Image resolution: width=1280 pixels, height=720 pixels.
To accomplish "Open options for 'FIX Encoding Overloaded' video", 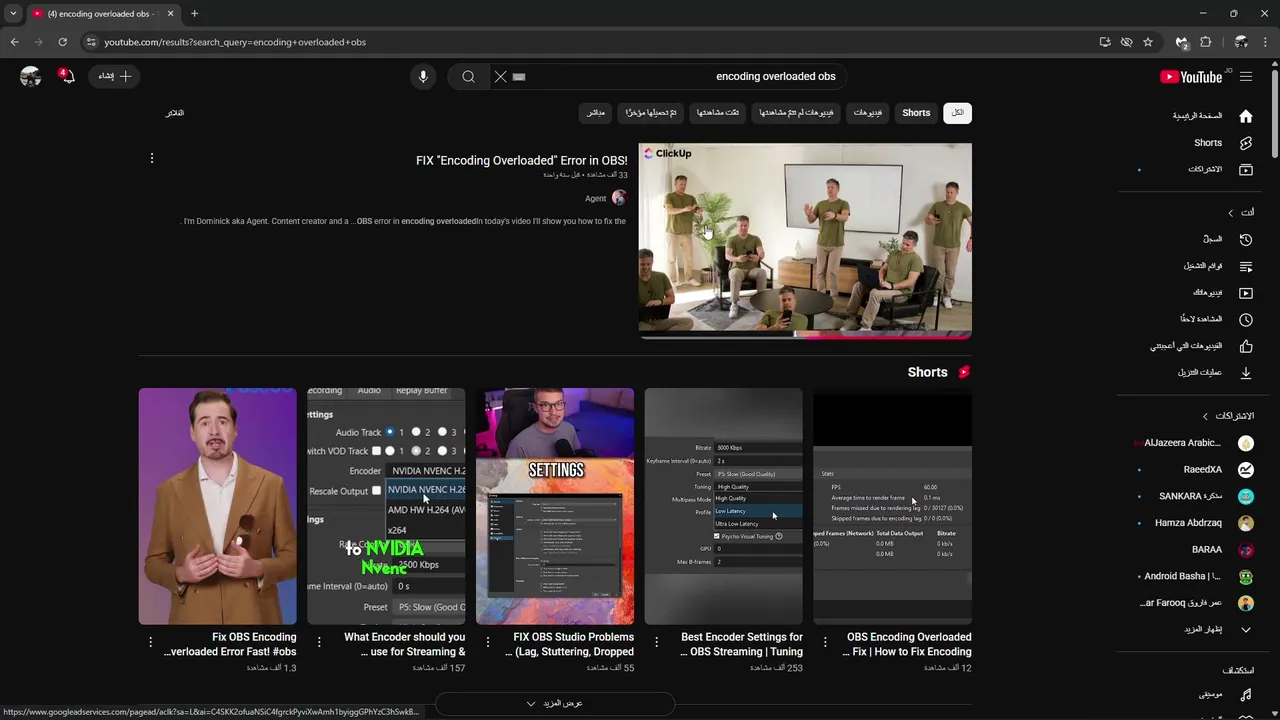I will click(152, 158).
